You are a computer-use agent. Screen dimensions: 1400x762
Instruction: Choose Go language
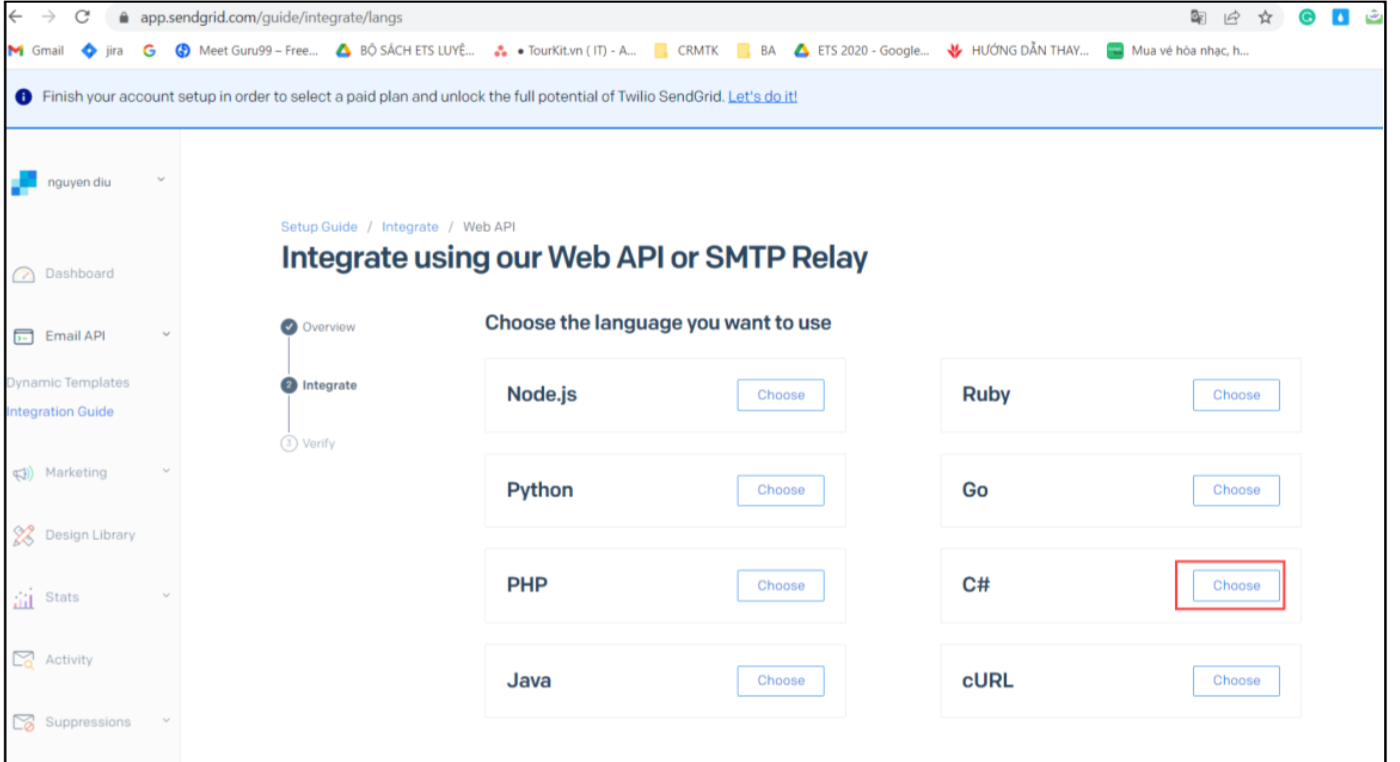(x=1236, y=490)
